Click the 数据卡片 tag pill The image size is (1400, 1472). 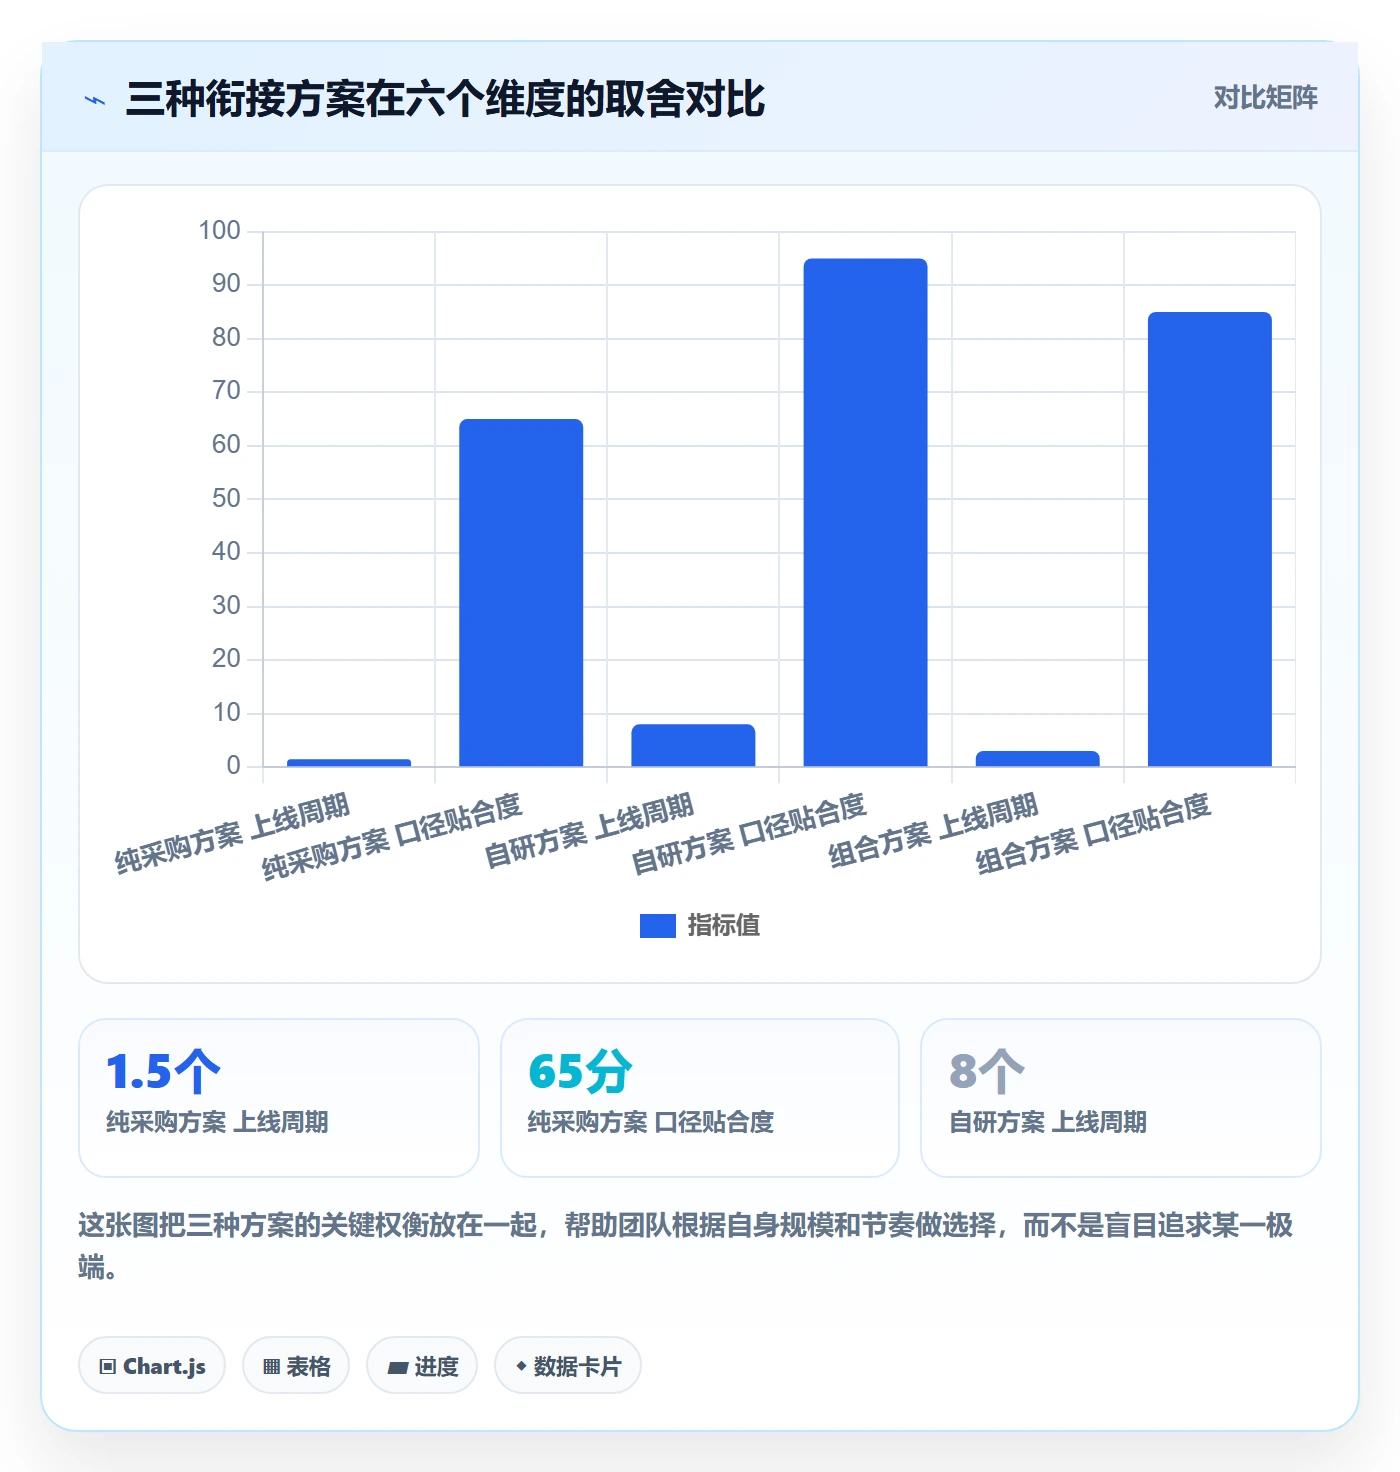(568, 1366)
